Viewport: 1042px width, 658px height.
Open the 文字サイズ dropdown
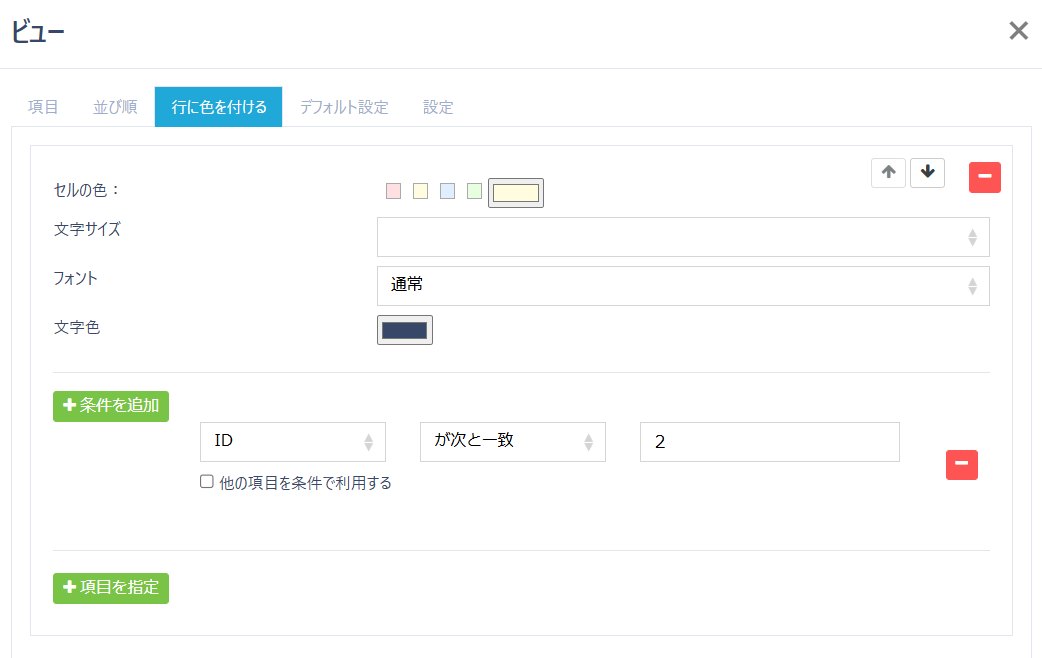point(683,237)
